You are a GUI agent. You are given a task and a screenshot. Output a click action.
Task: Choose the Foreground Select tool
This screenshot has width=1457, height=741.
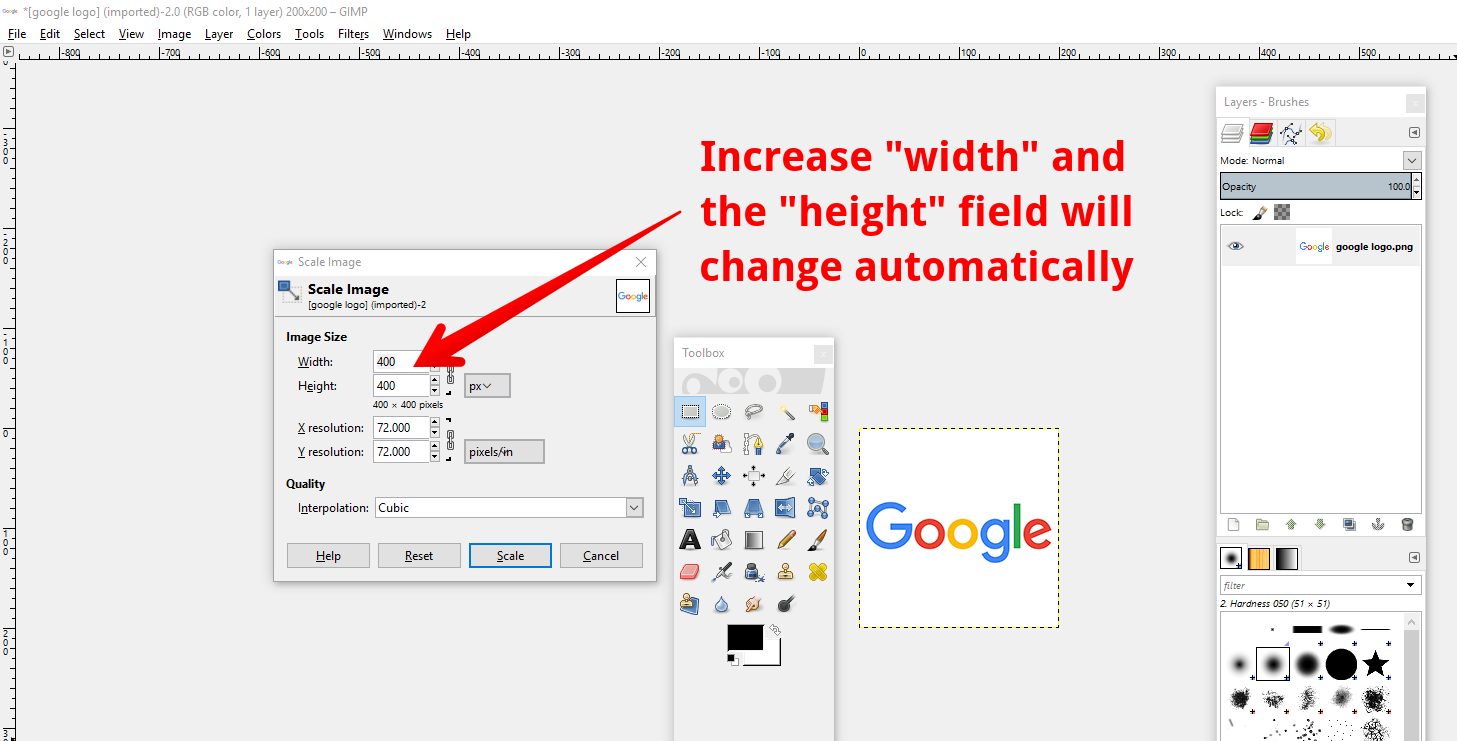(722, 444)
